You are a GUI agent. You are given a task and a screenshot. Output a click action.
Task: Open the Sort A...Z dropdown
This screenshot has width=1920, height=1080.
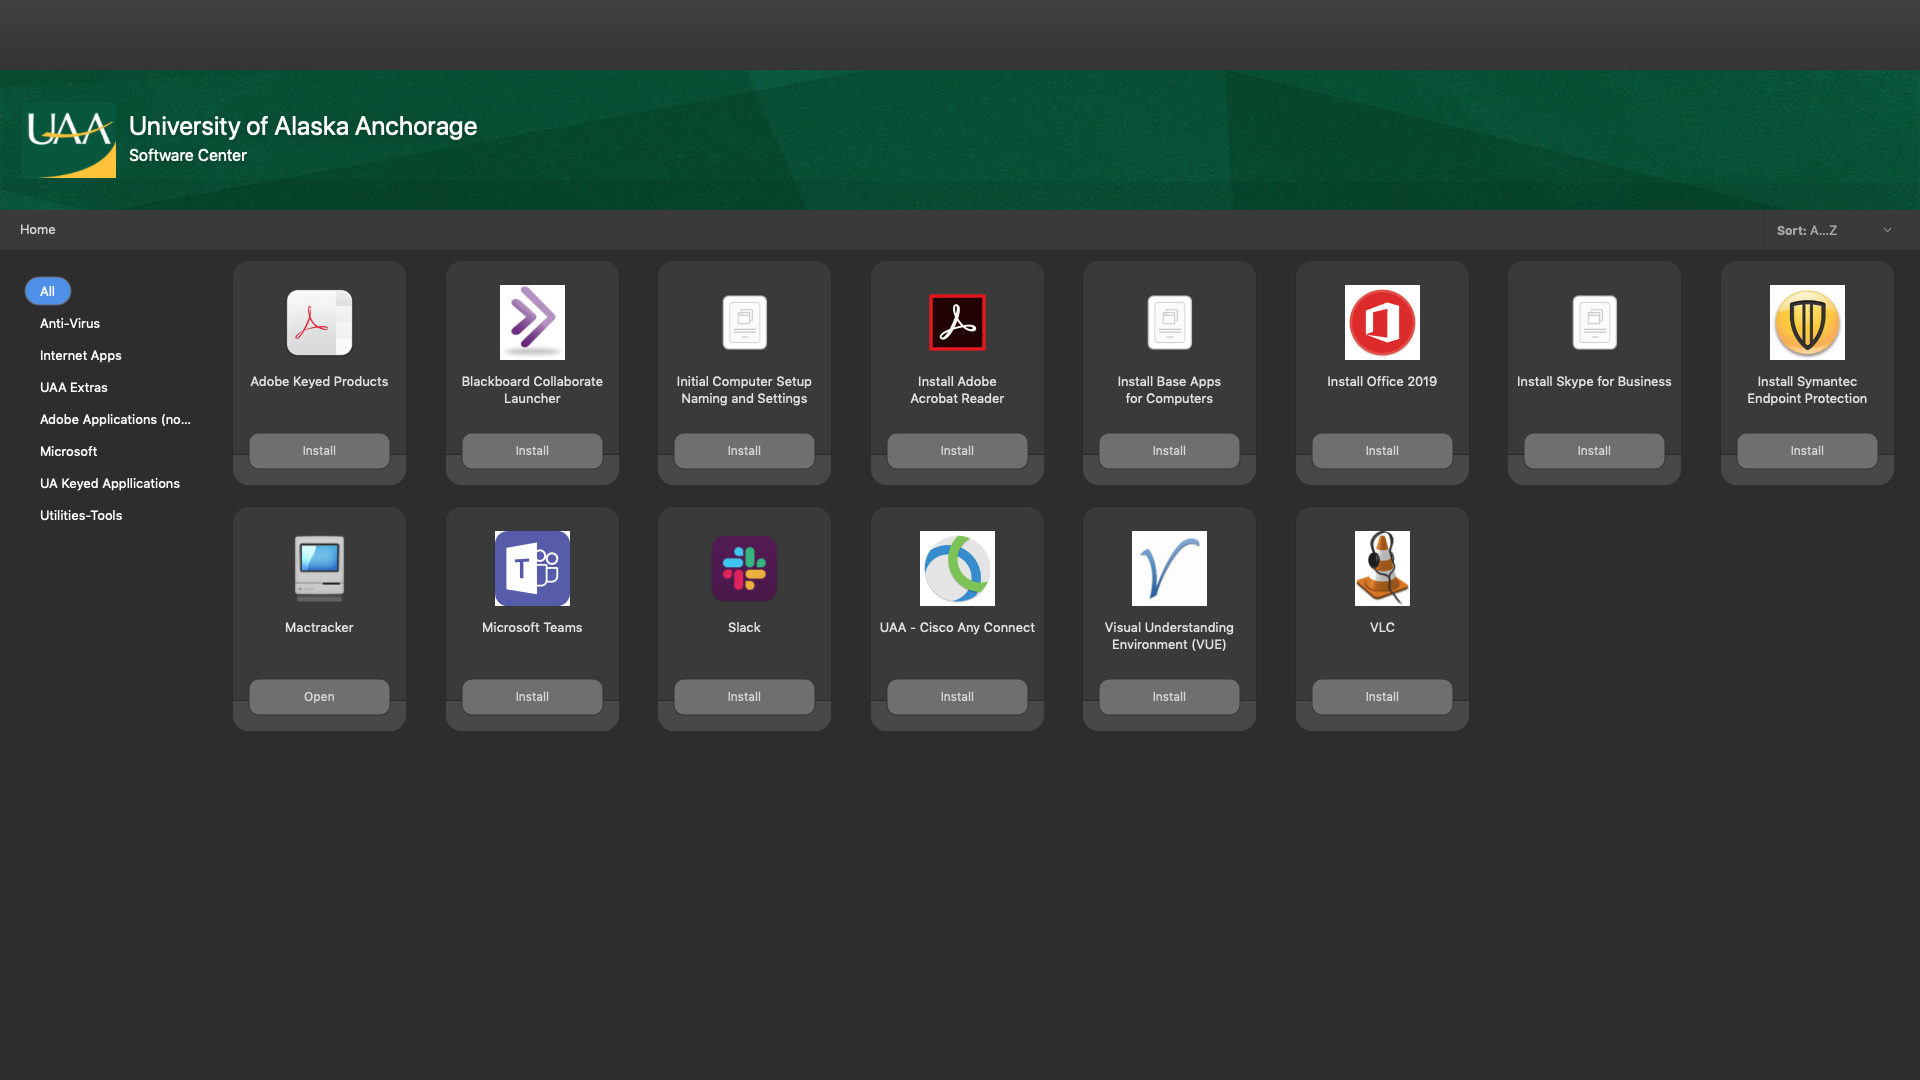1834,230
